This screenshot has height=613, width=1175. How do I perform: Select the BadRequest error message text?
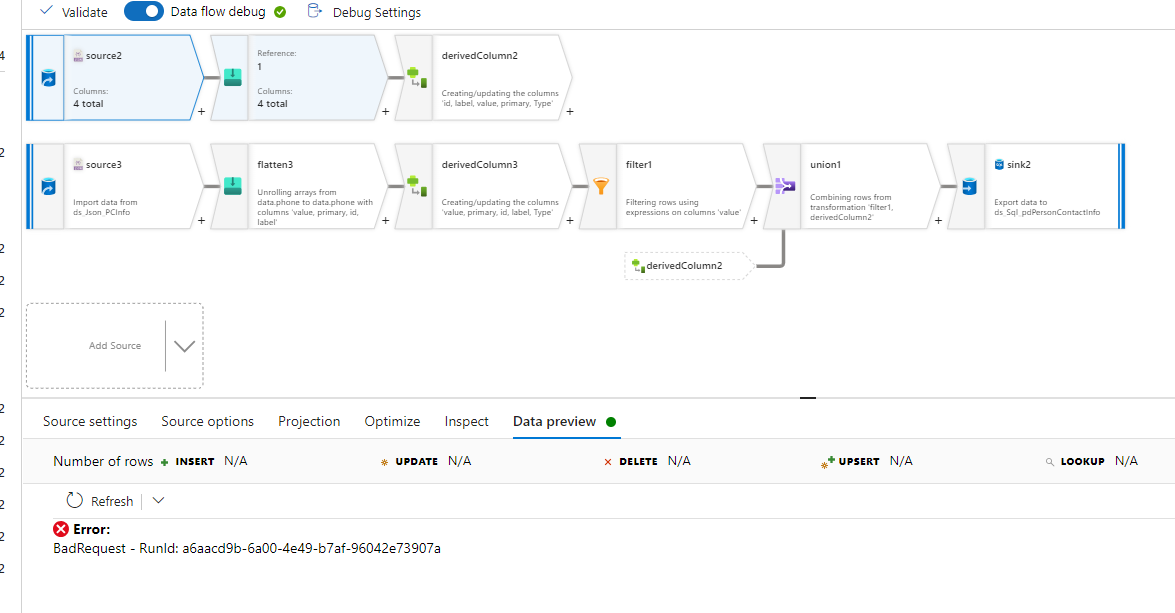247,548
